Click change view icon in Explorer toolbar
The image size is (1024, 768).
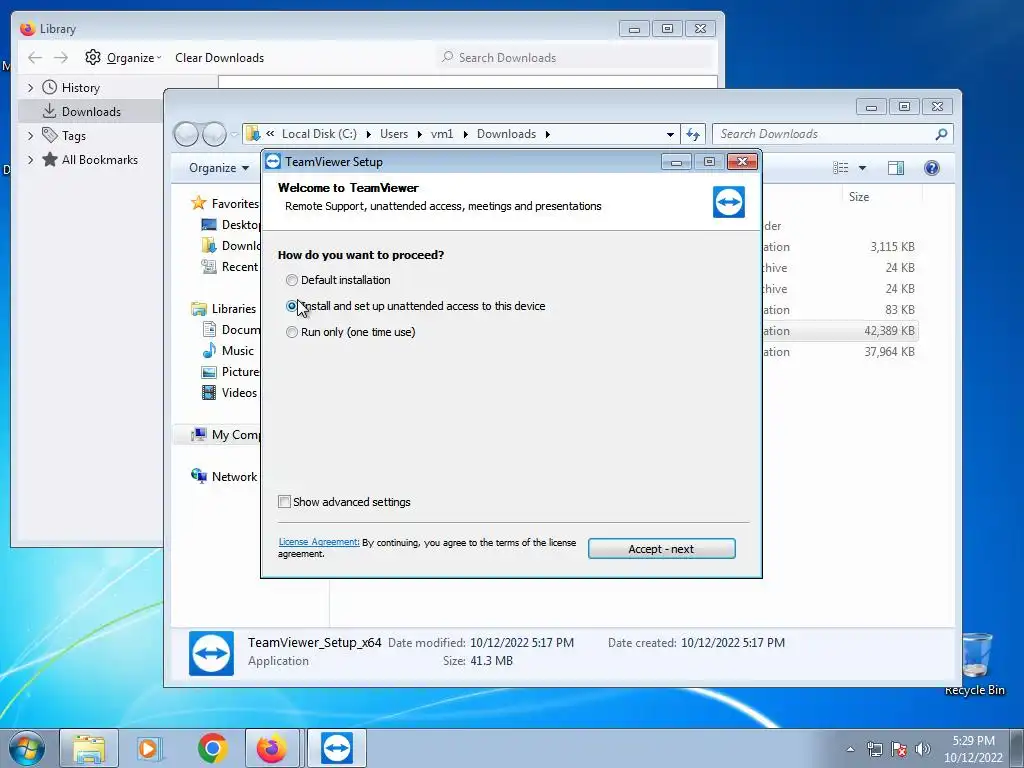pyautogui.click(x=840, y=168)
